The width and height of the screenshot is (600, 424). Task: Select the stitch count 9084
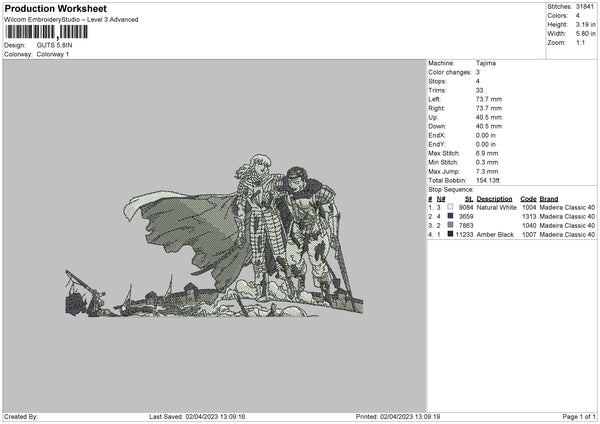click(x=466, y=207)
